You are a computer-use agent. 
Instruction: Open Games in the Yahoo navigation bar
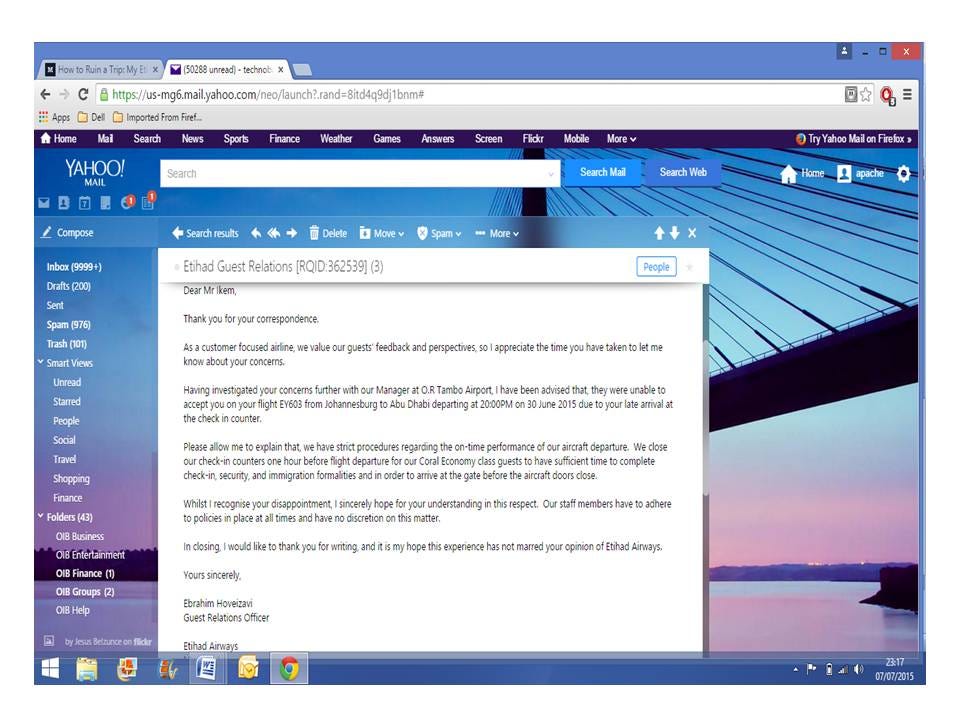387,139
